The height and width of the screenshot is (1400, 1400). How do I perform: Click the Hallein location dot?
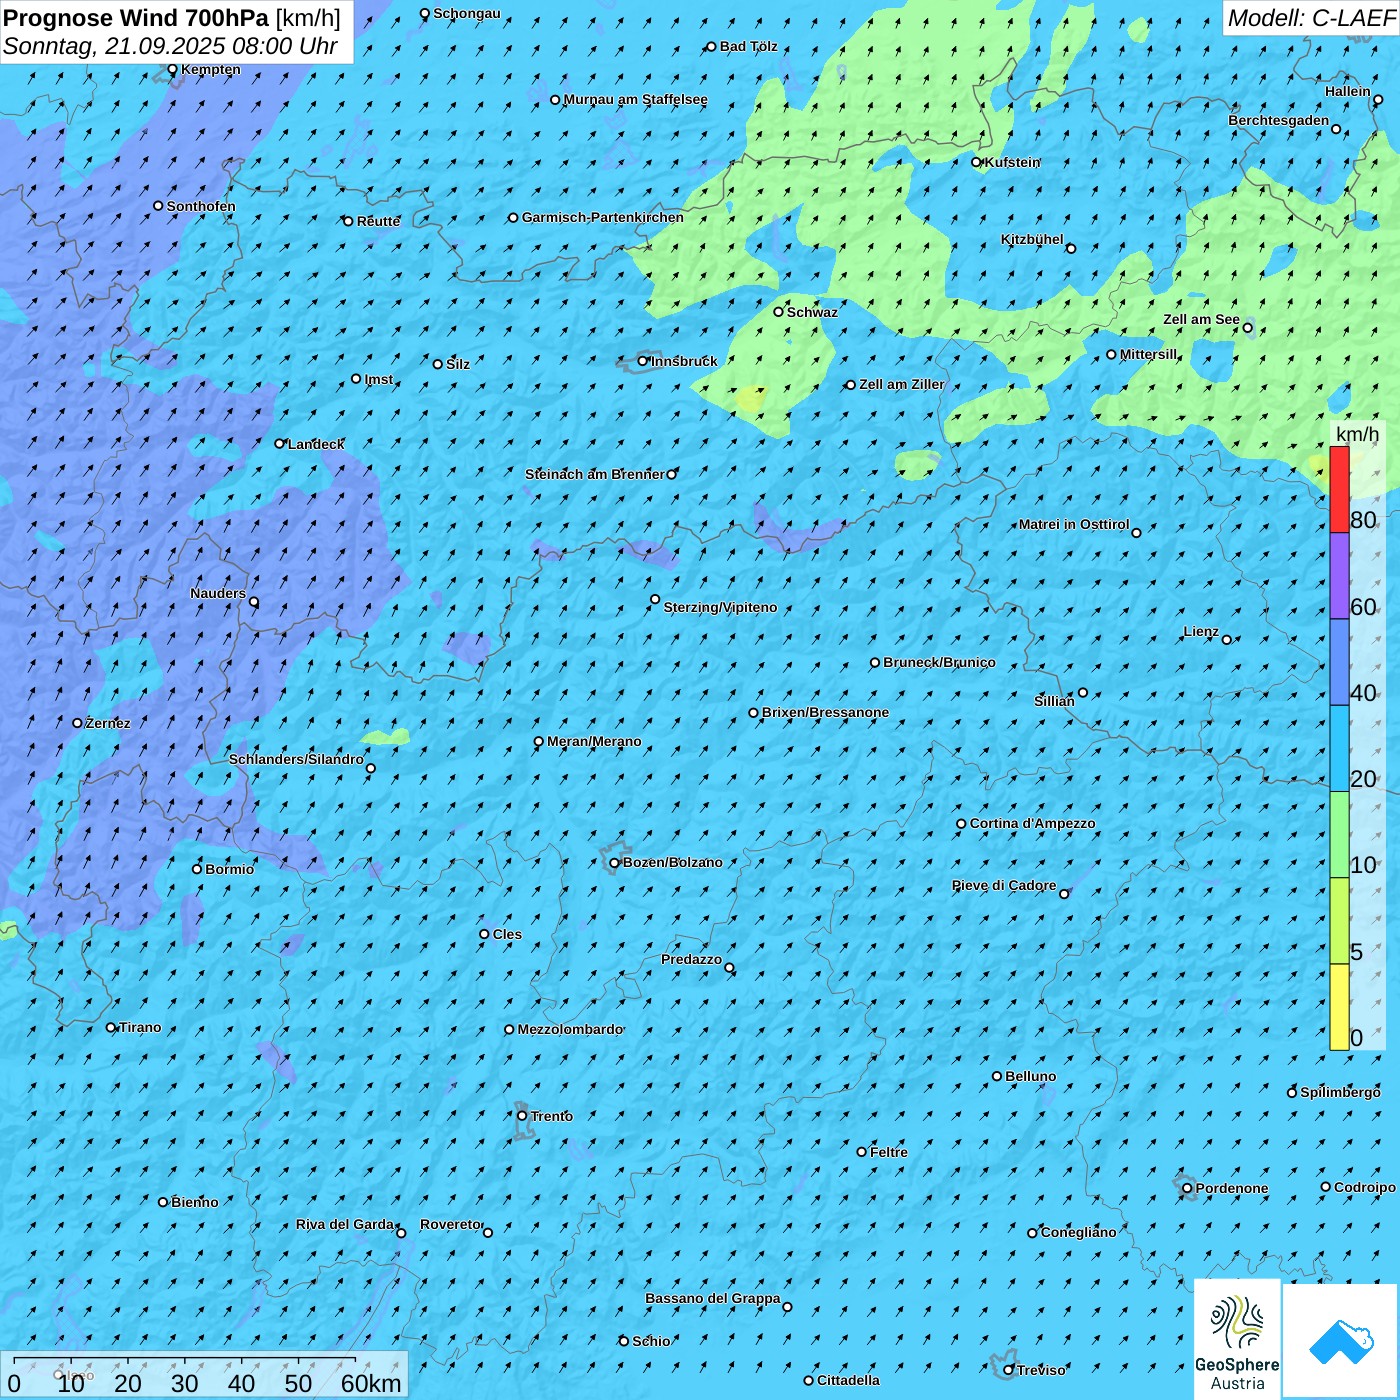click(x=1378, y=99)
